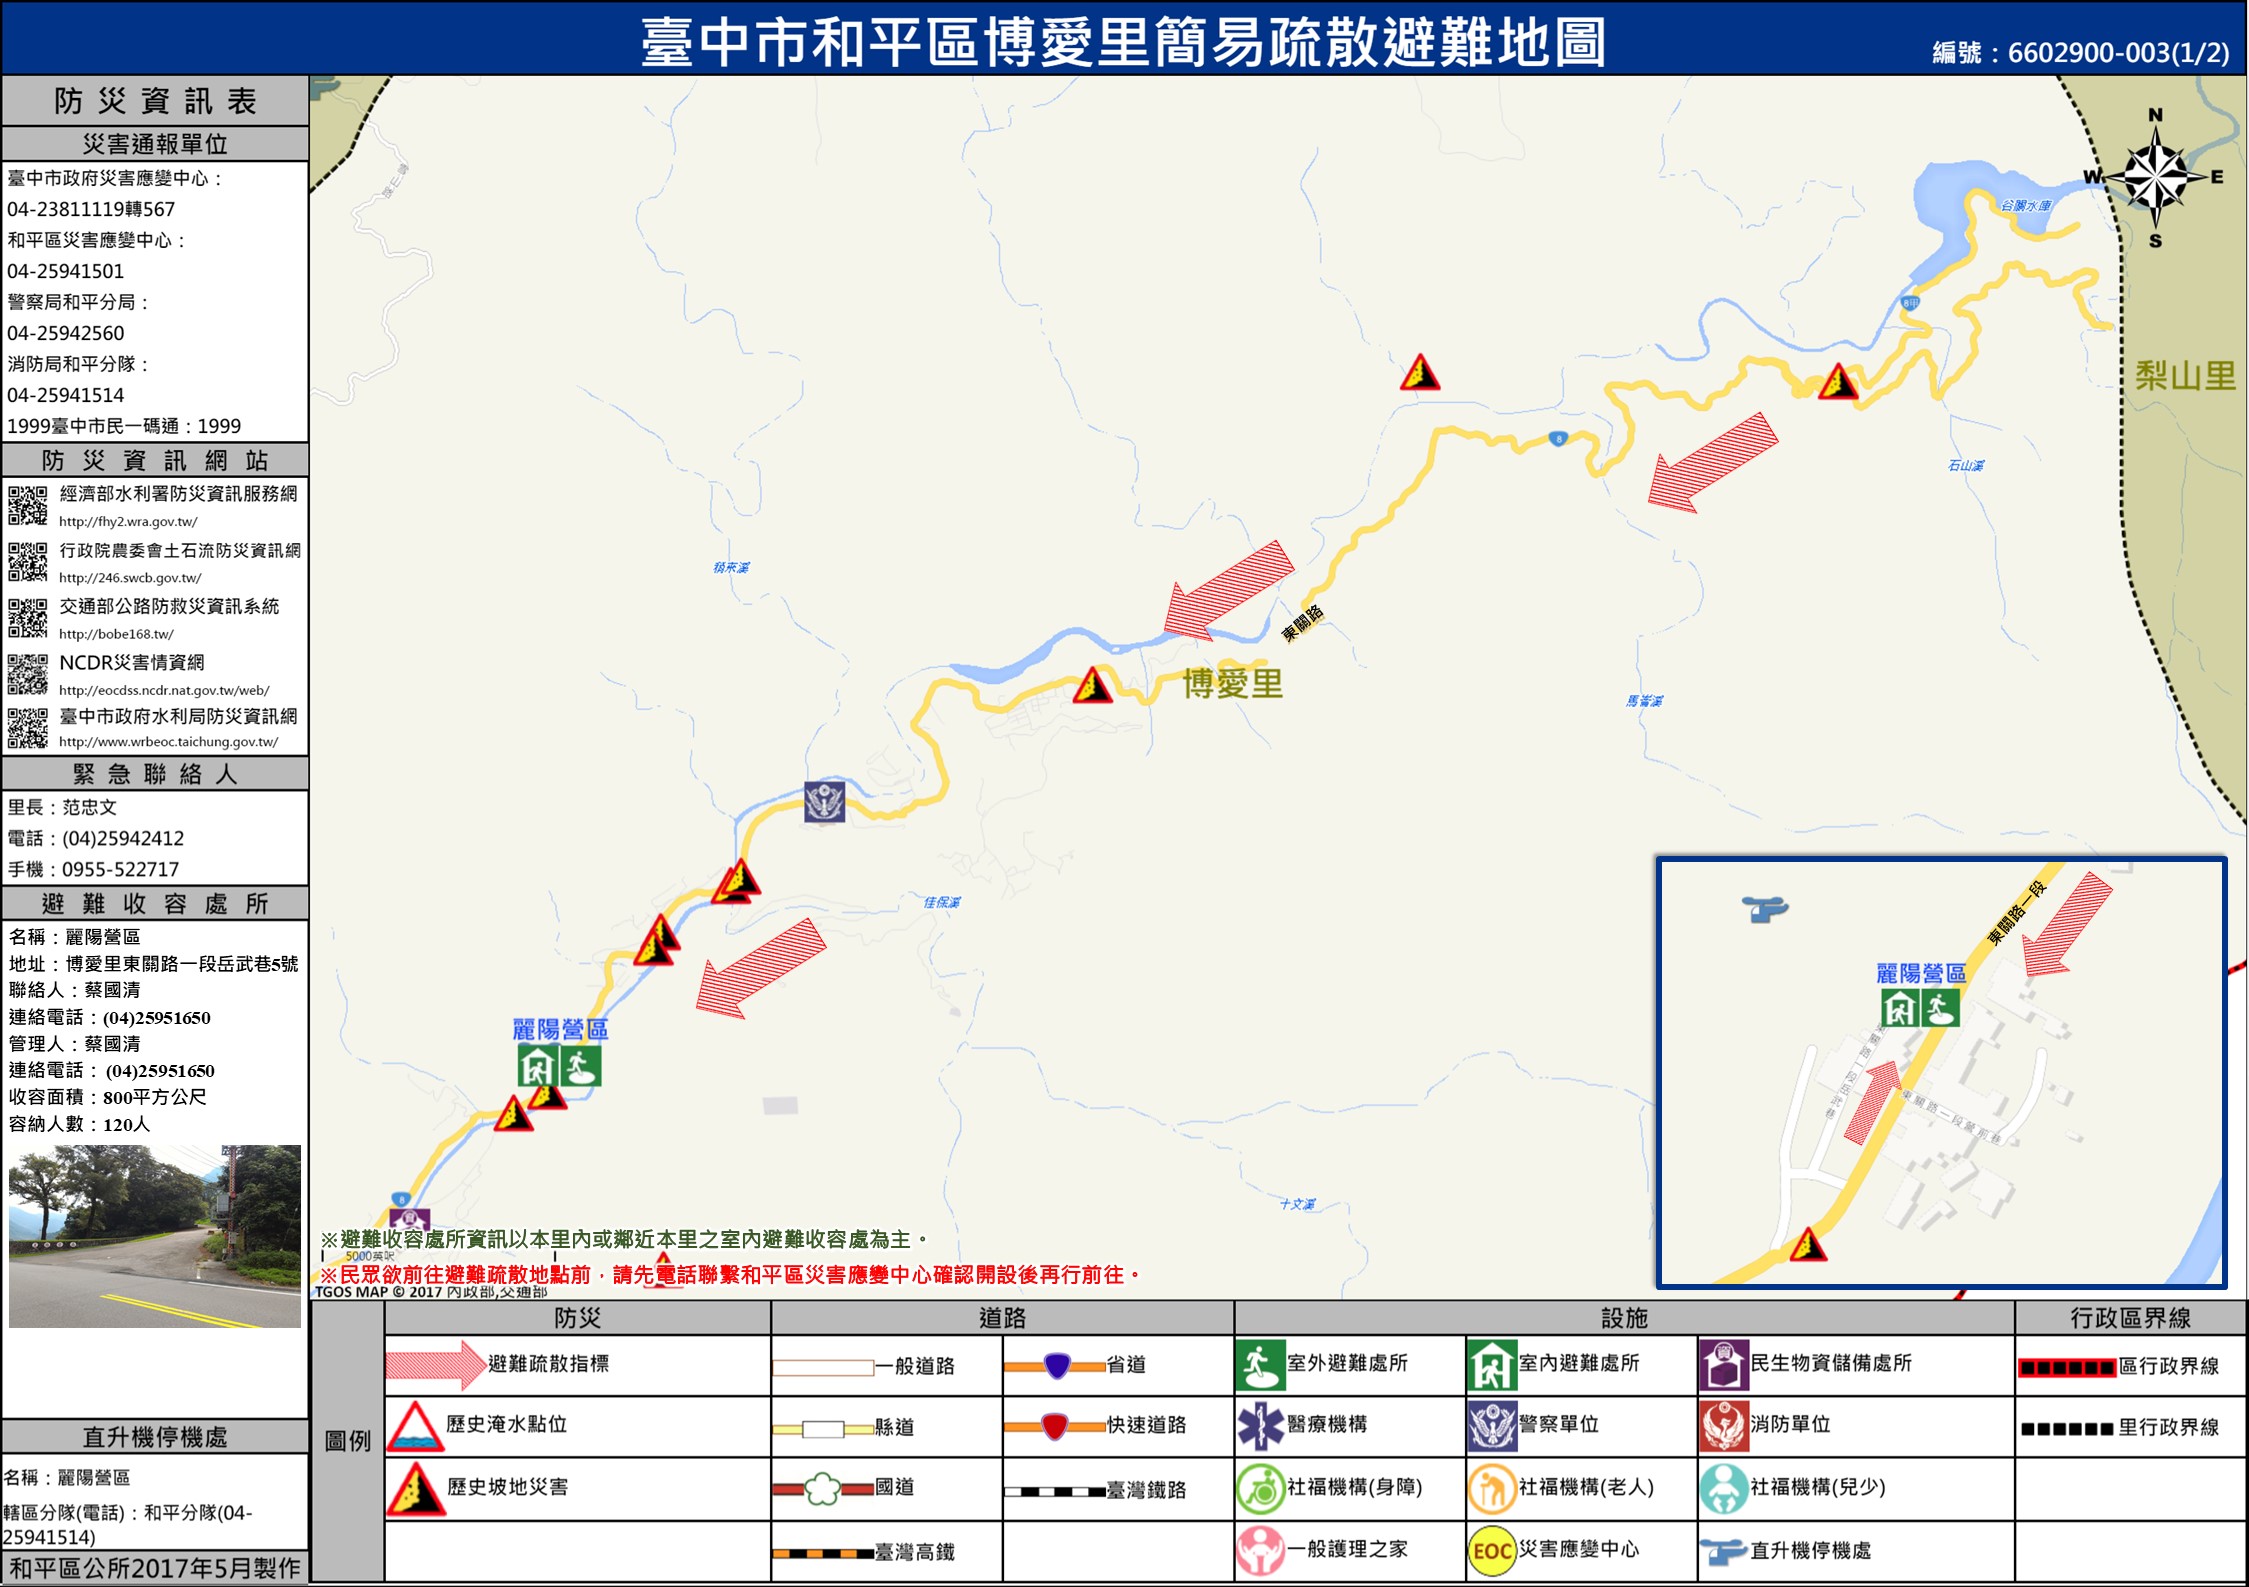Click the 防災資訊表 panel header

tap(155, 101)
